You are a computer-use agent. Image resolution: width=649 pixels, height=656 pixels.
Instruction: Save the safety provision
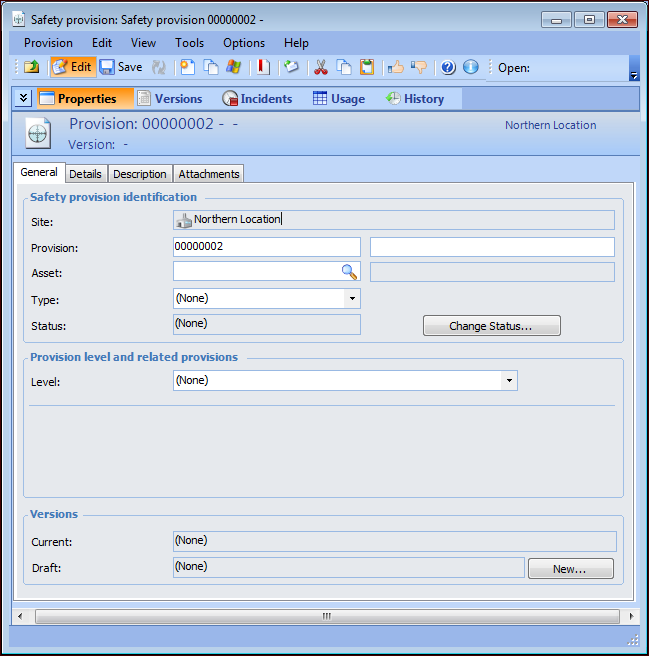point(121,67)
